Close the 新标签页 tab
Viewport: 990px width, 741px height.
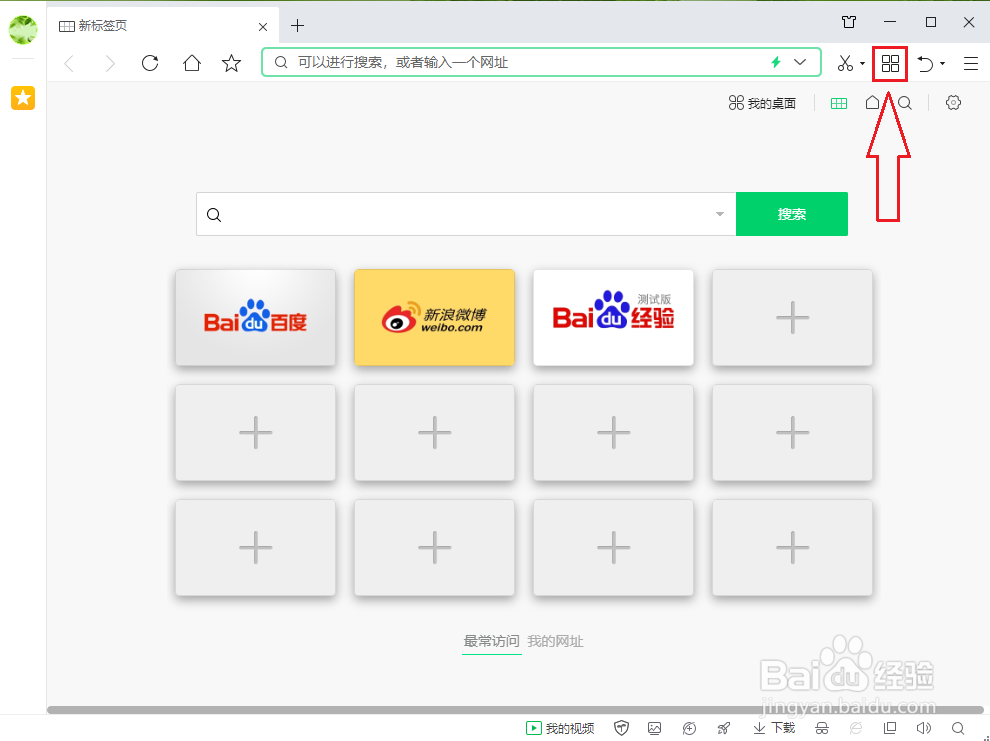click(x=263, y=27)
